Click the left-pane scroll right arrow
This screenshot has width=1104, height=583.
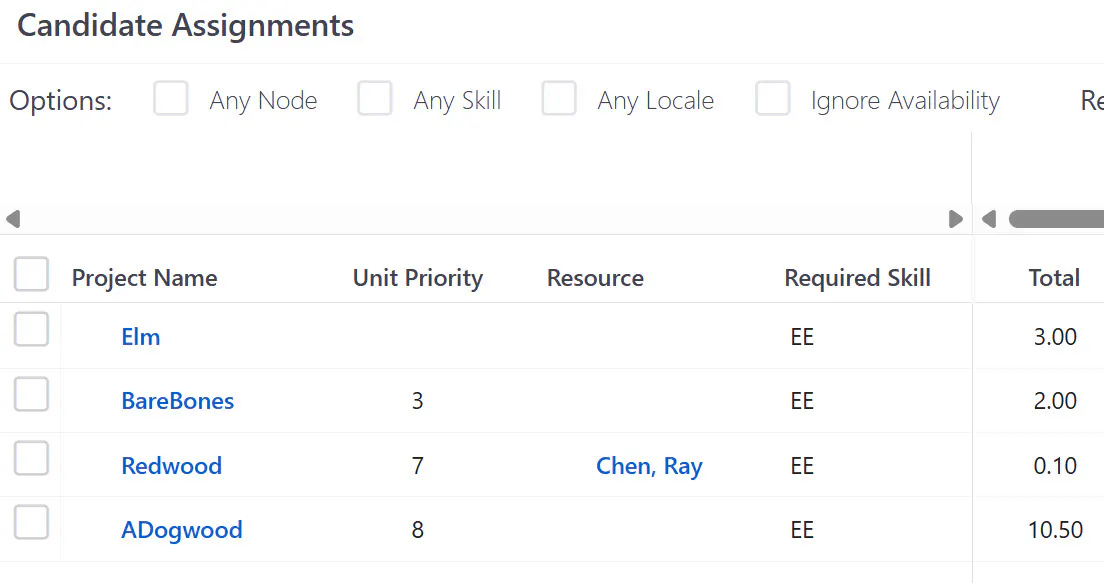pyautogui.click(x=955, y=219)
